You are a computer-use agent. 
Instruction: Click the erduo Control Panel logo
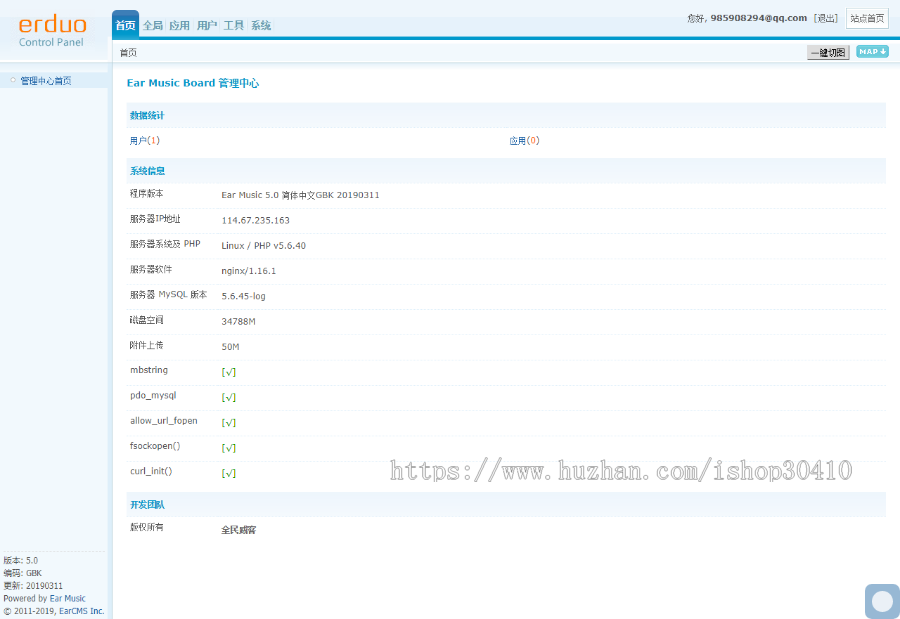click(x=52, y=32)
